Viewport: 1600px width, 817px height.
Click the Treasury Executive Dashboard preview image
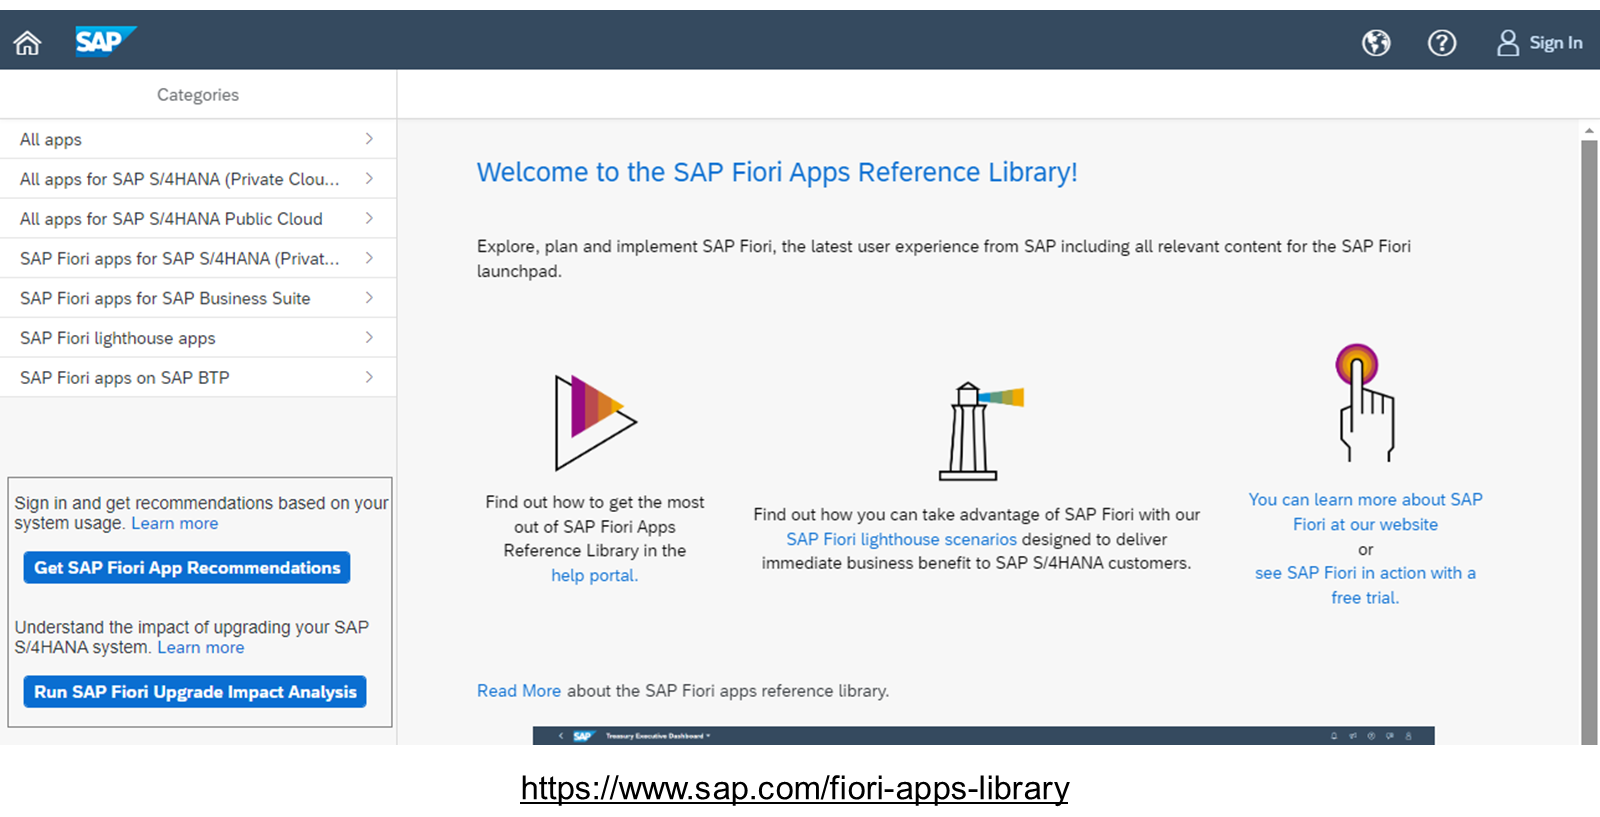[984, 736]
